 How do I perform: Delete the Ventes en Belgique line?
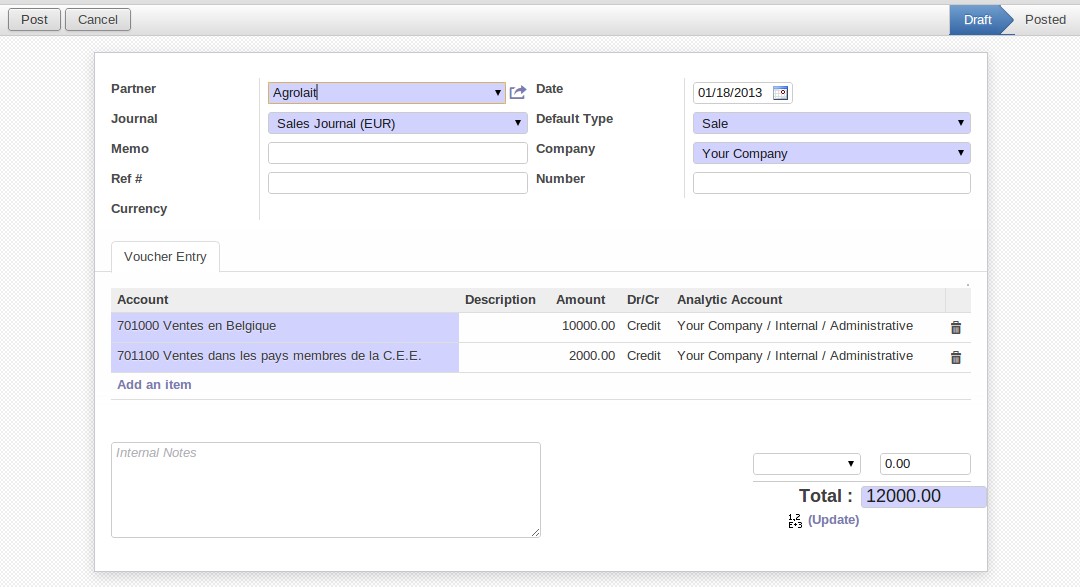click(955, 327)
